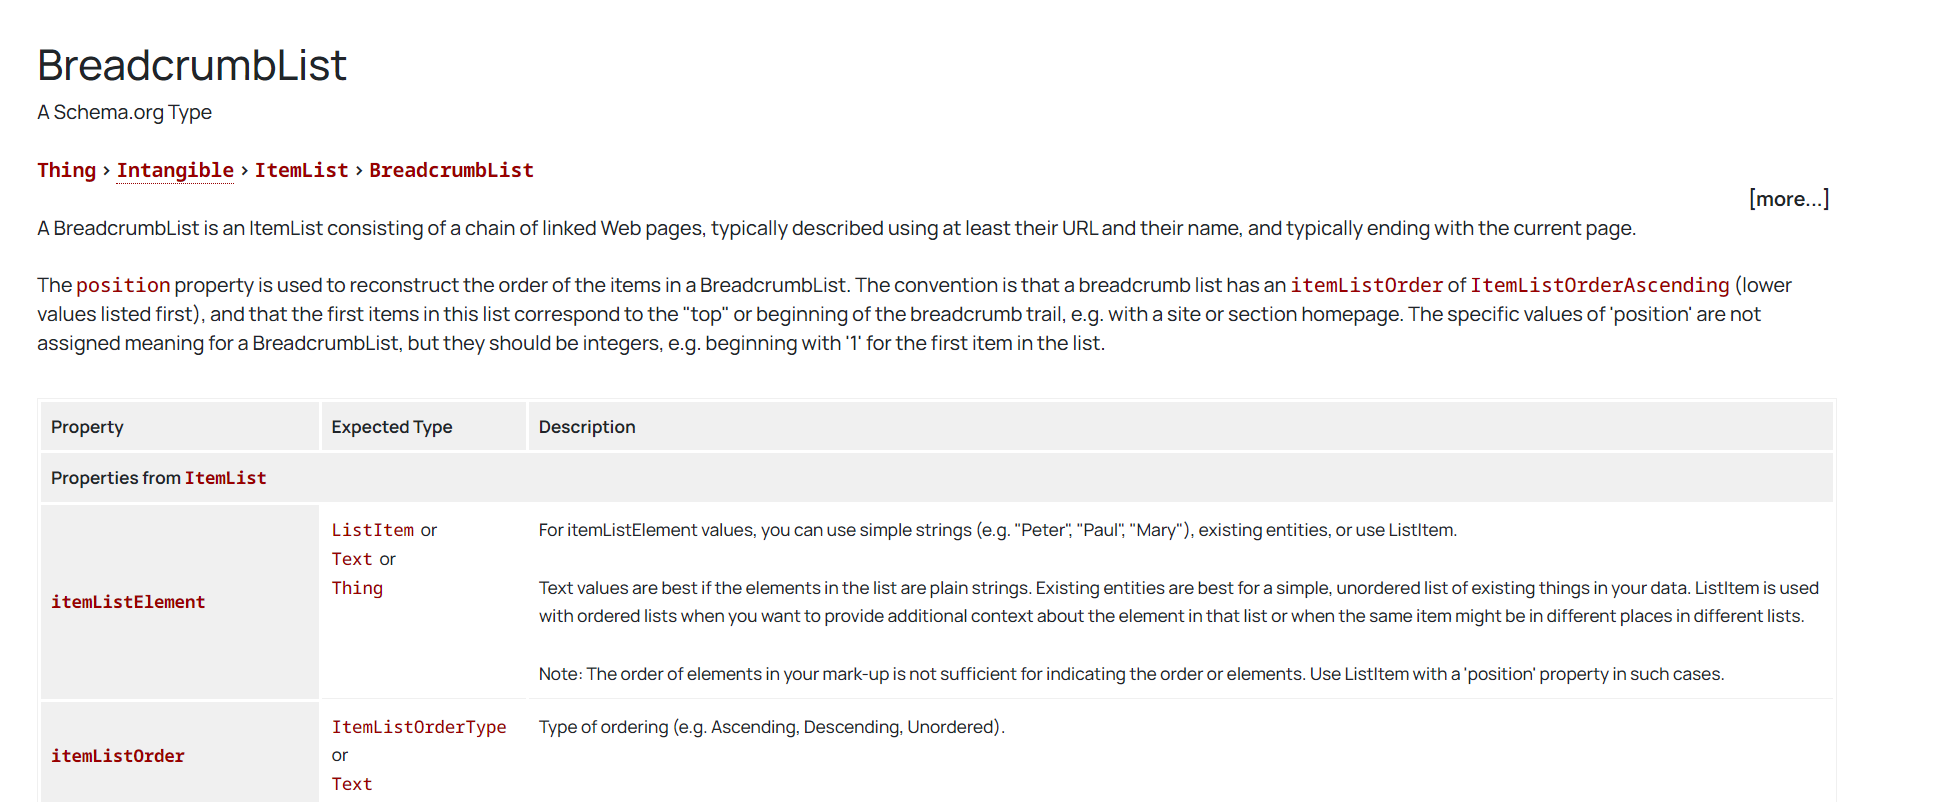Go to ItemList in the breadcrumb trail
Image resolution: width=1951 pixels, height=802 pixels.
tap(301, 171)
